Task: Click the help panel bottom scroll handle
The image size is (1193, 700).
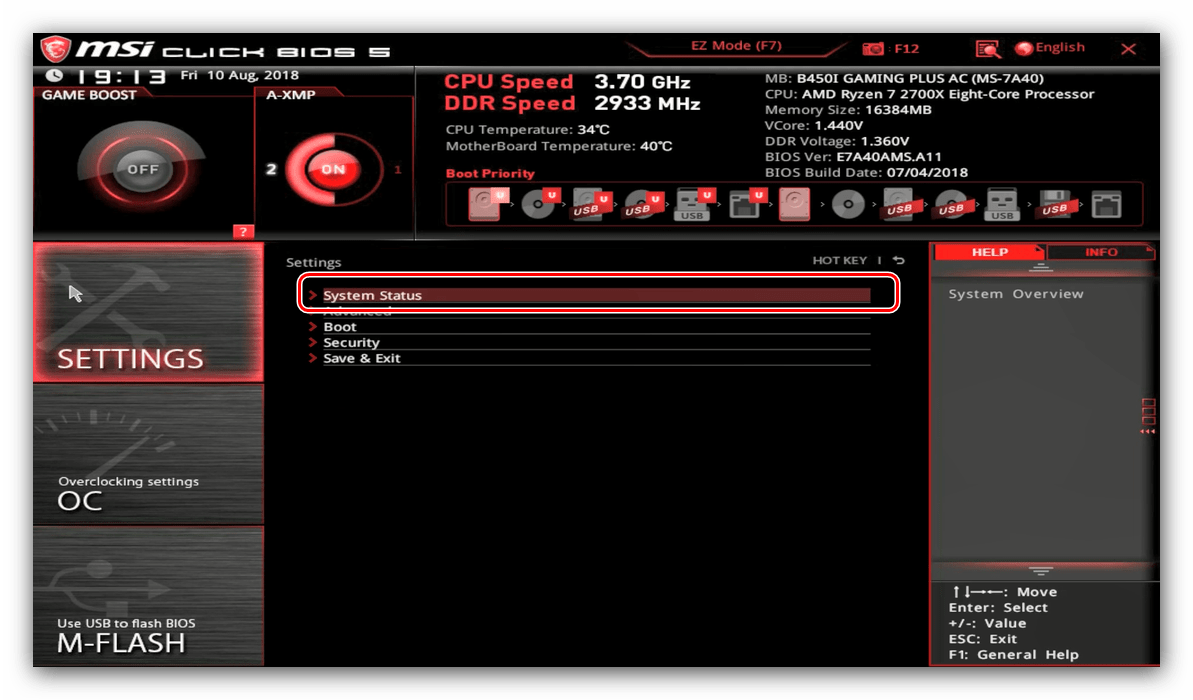Action: tap(1041, 571)
